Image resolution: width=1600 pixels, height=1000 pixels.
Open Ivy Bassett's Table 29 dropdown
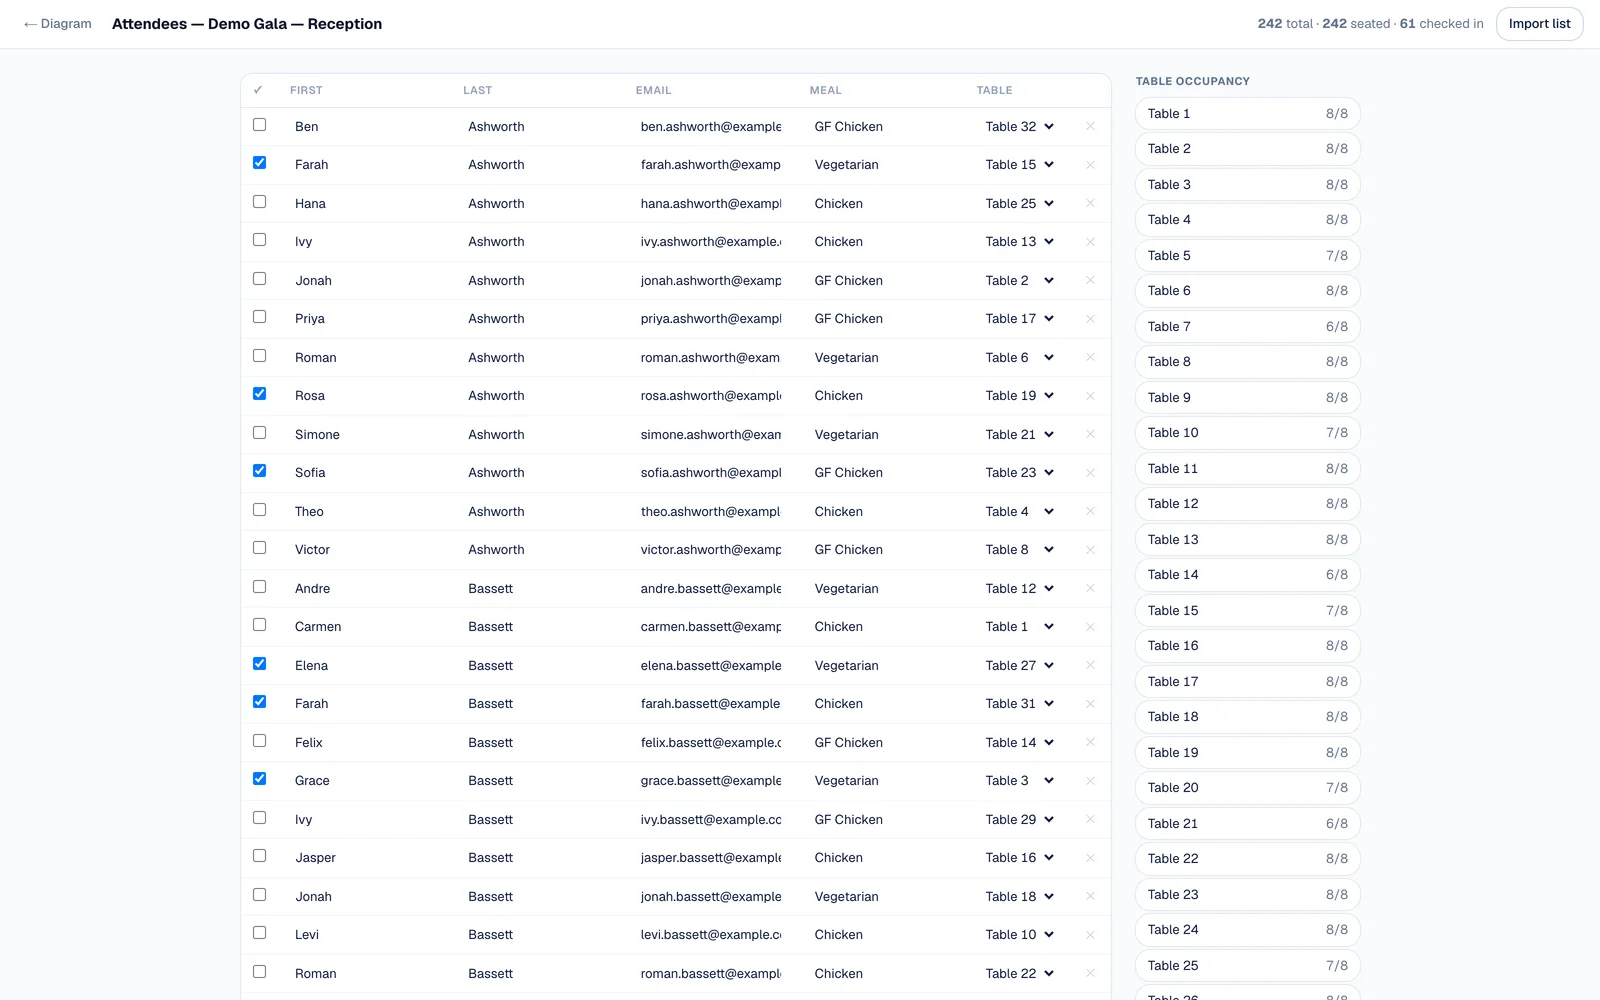click(1020, 820)
